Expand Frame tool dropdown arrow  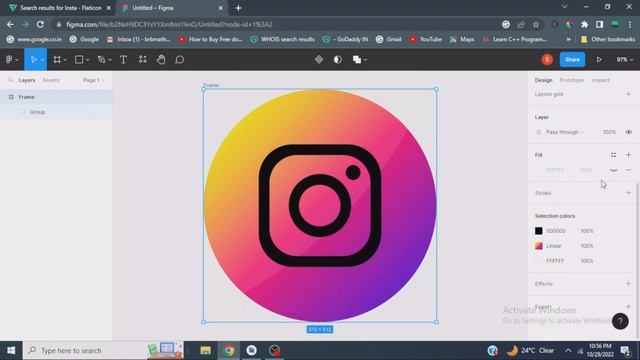(x=65, y=60)
